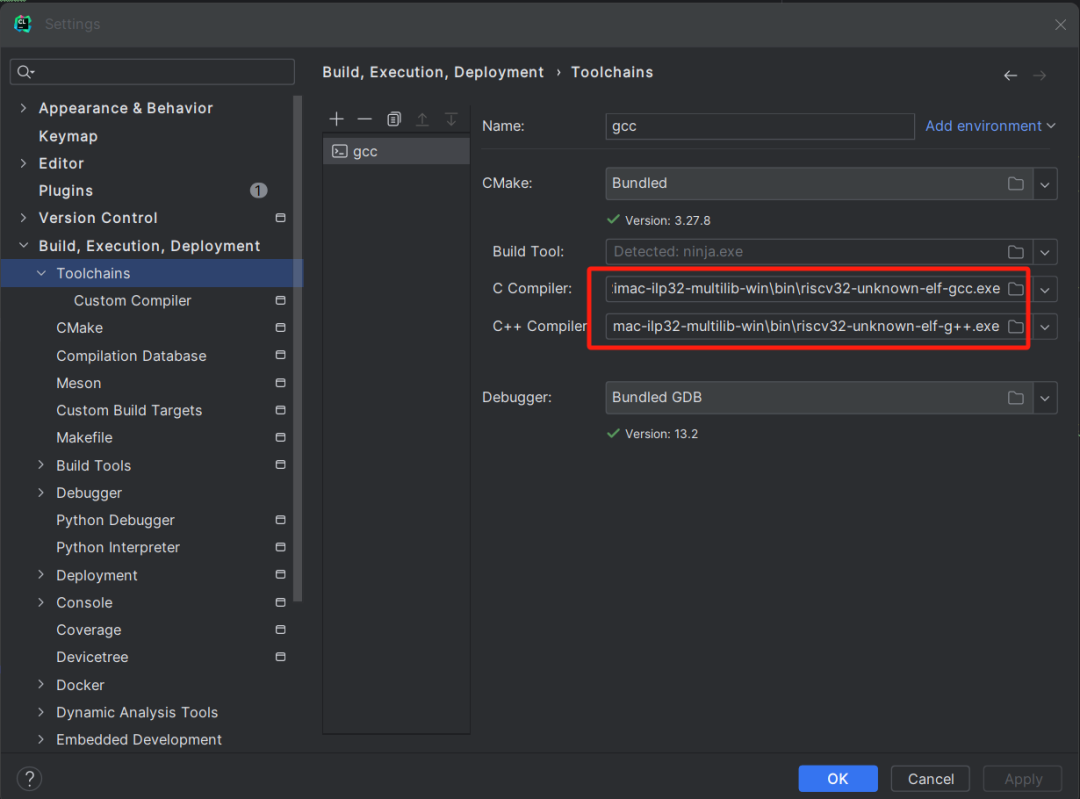This screenshot has height=799, width=1080.
Task: Copy the selected gcc toolchain
Action: pyautogui.click(x=394, y=119)
